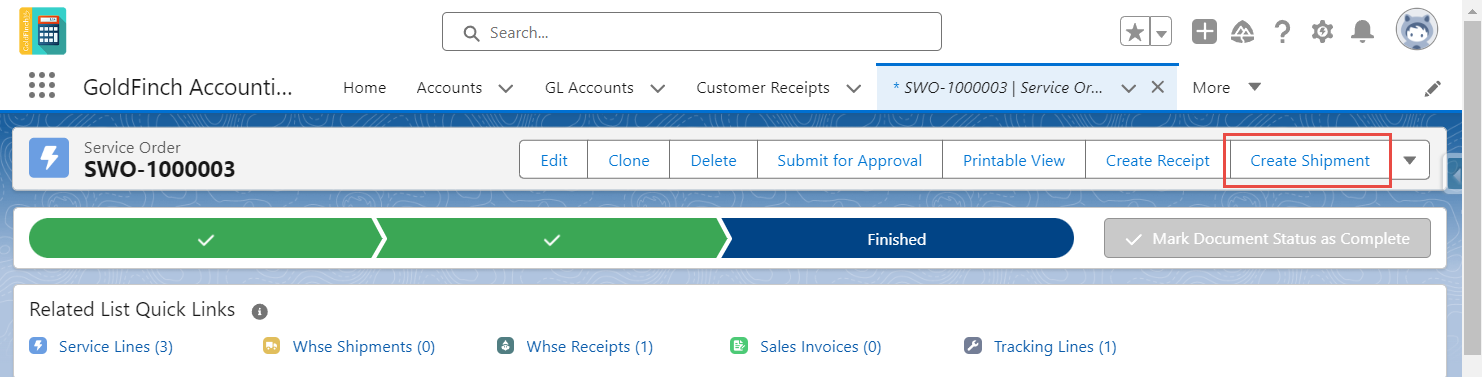Open the Setup gear icon
1482x377 pixels.
click(x=1322, y=32)
